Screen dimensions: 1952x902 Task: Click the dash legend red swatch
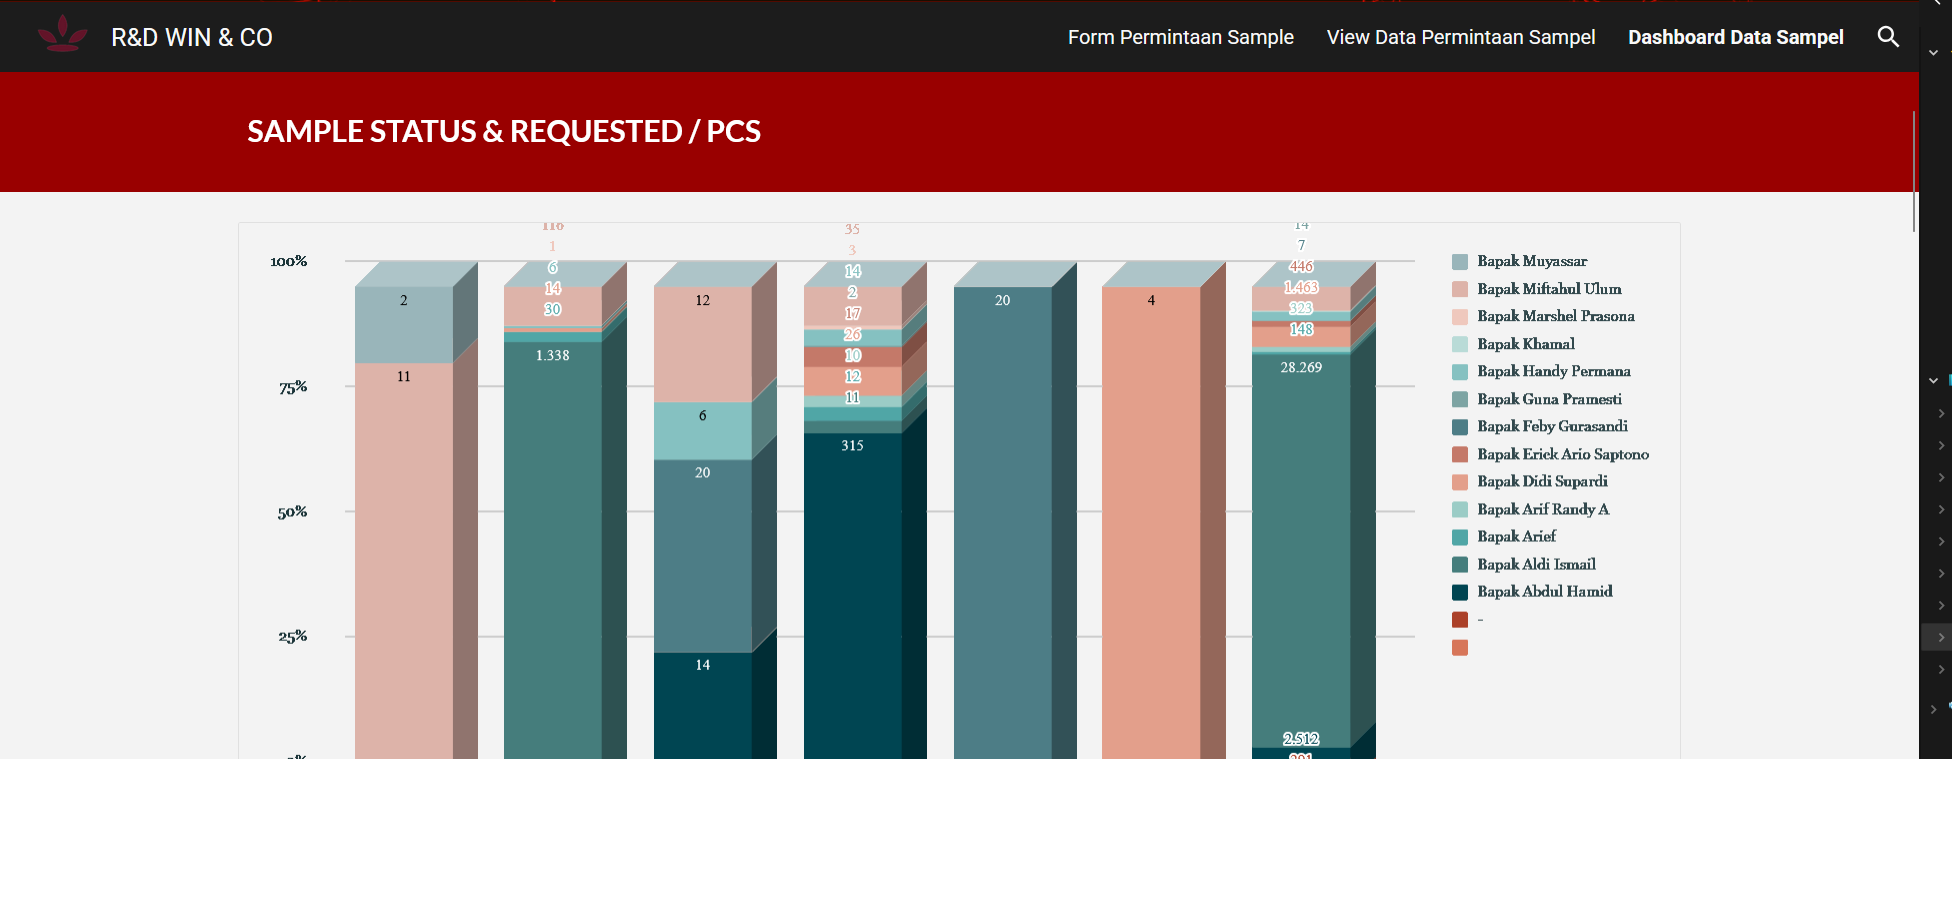(1460, 620)
